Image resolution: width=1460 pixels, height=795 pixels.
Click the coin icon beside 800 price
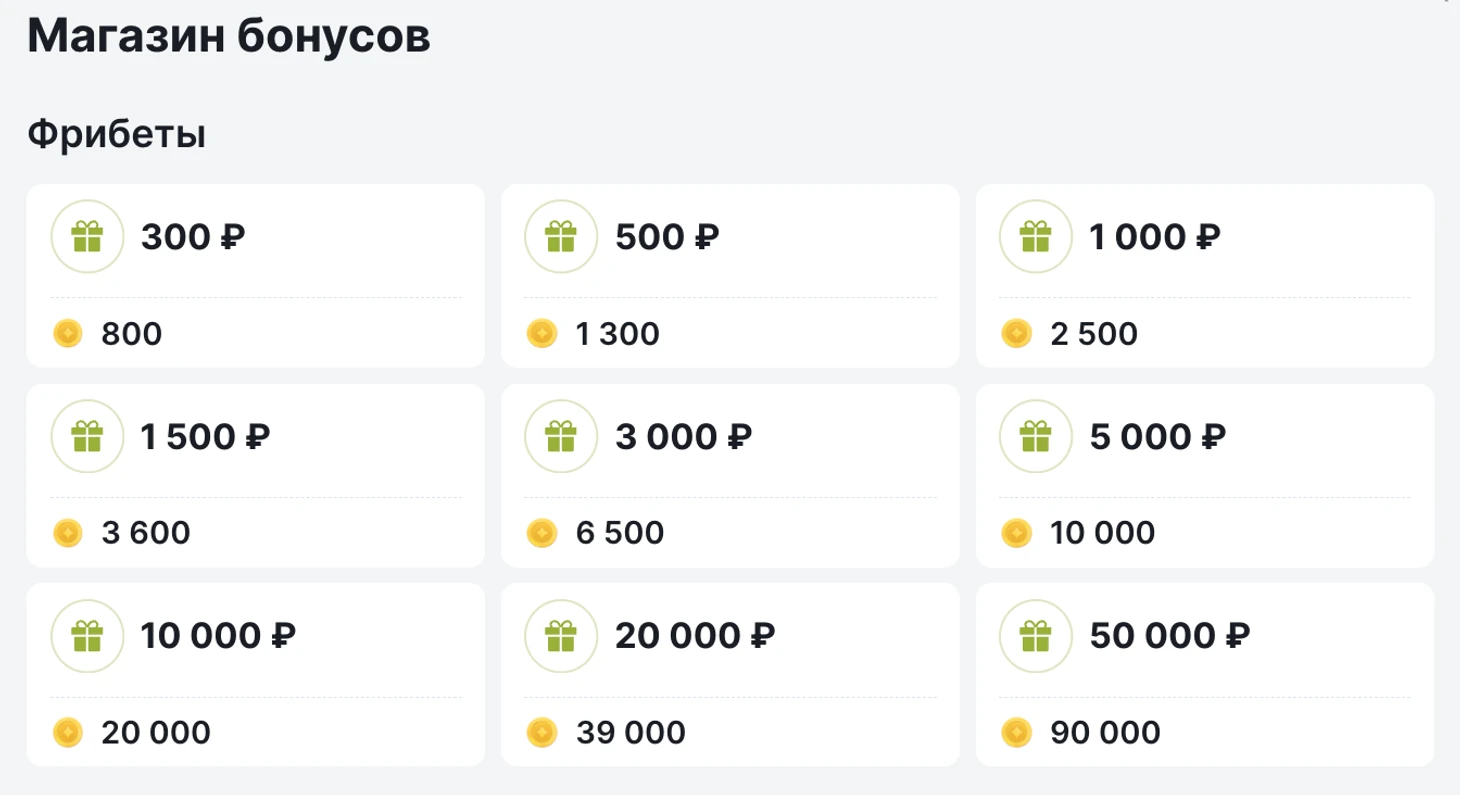coord(67,333)
